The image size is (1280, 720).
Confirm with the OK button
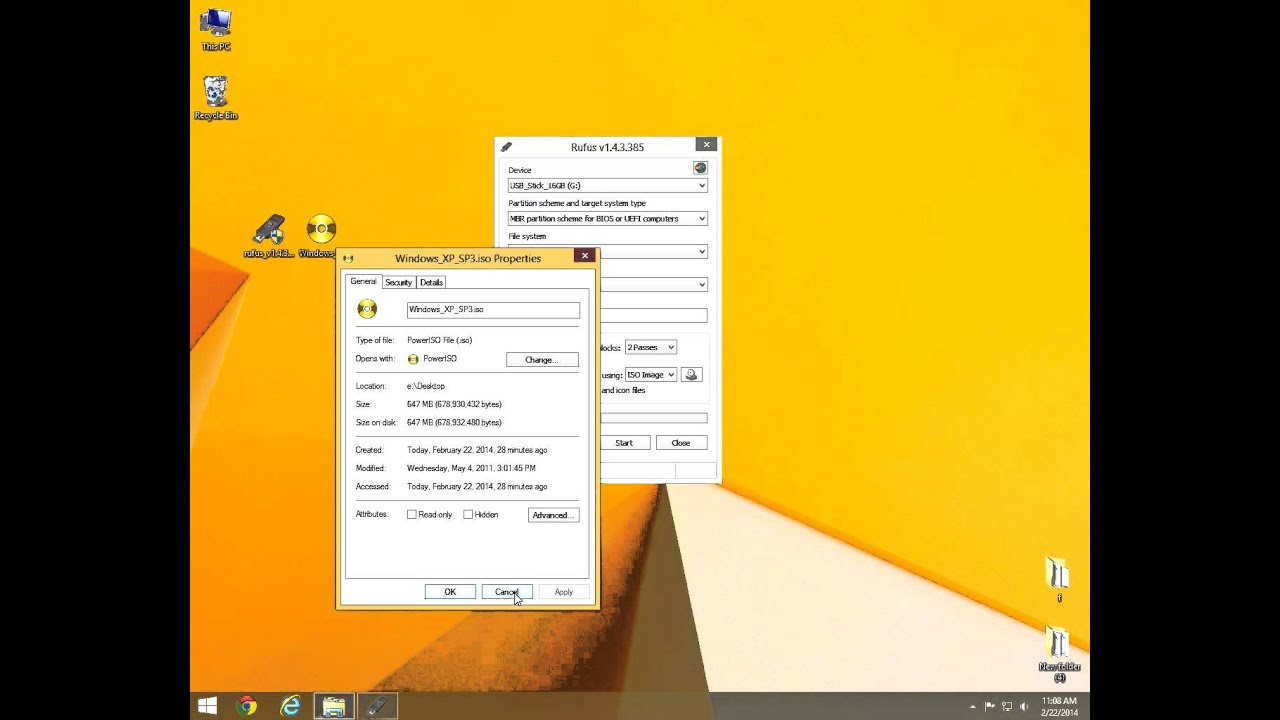(x=450, y=592)
